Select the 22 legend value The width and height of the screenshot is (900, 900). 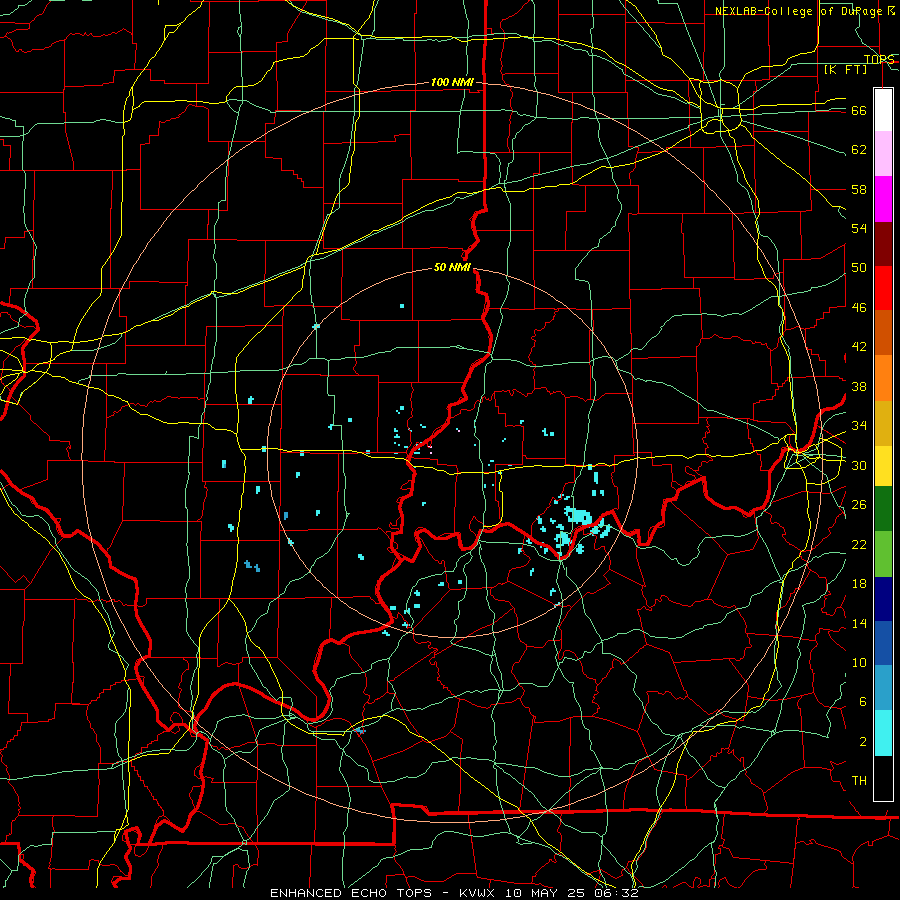tap(859, 544)
